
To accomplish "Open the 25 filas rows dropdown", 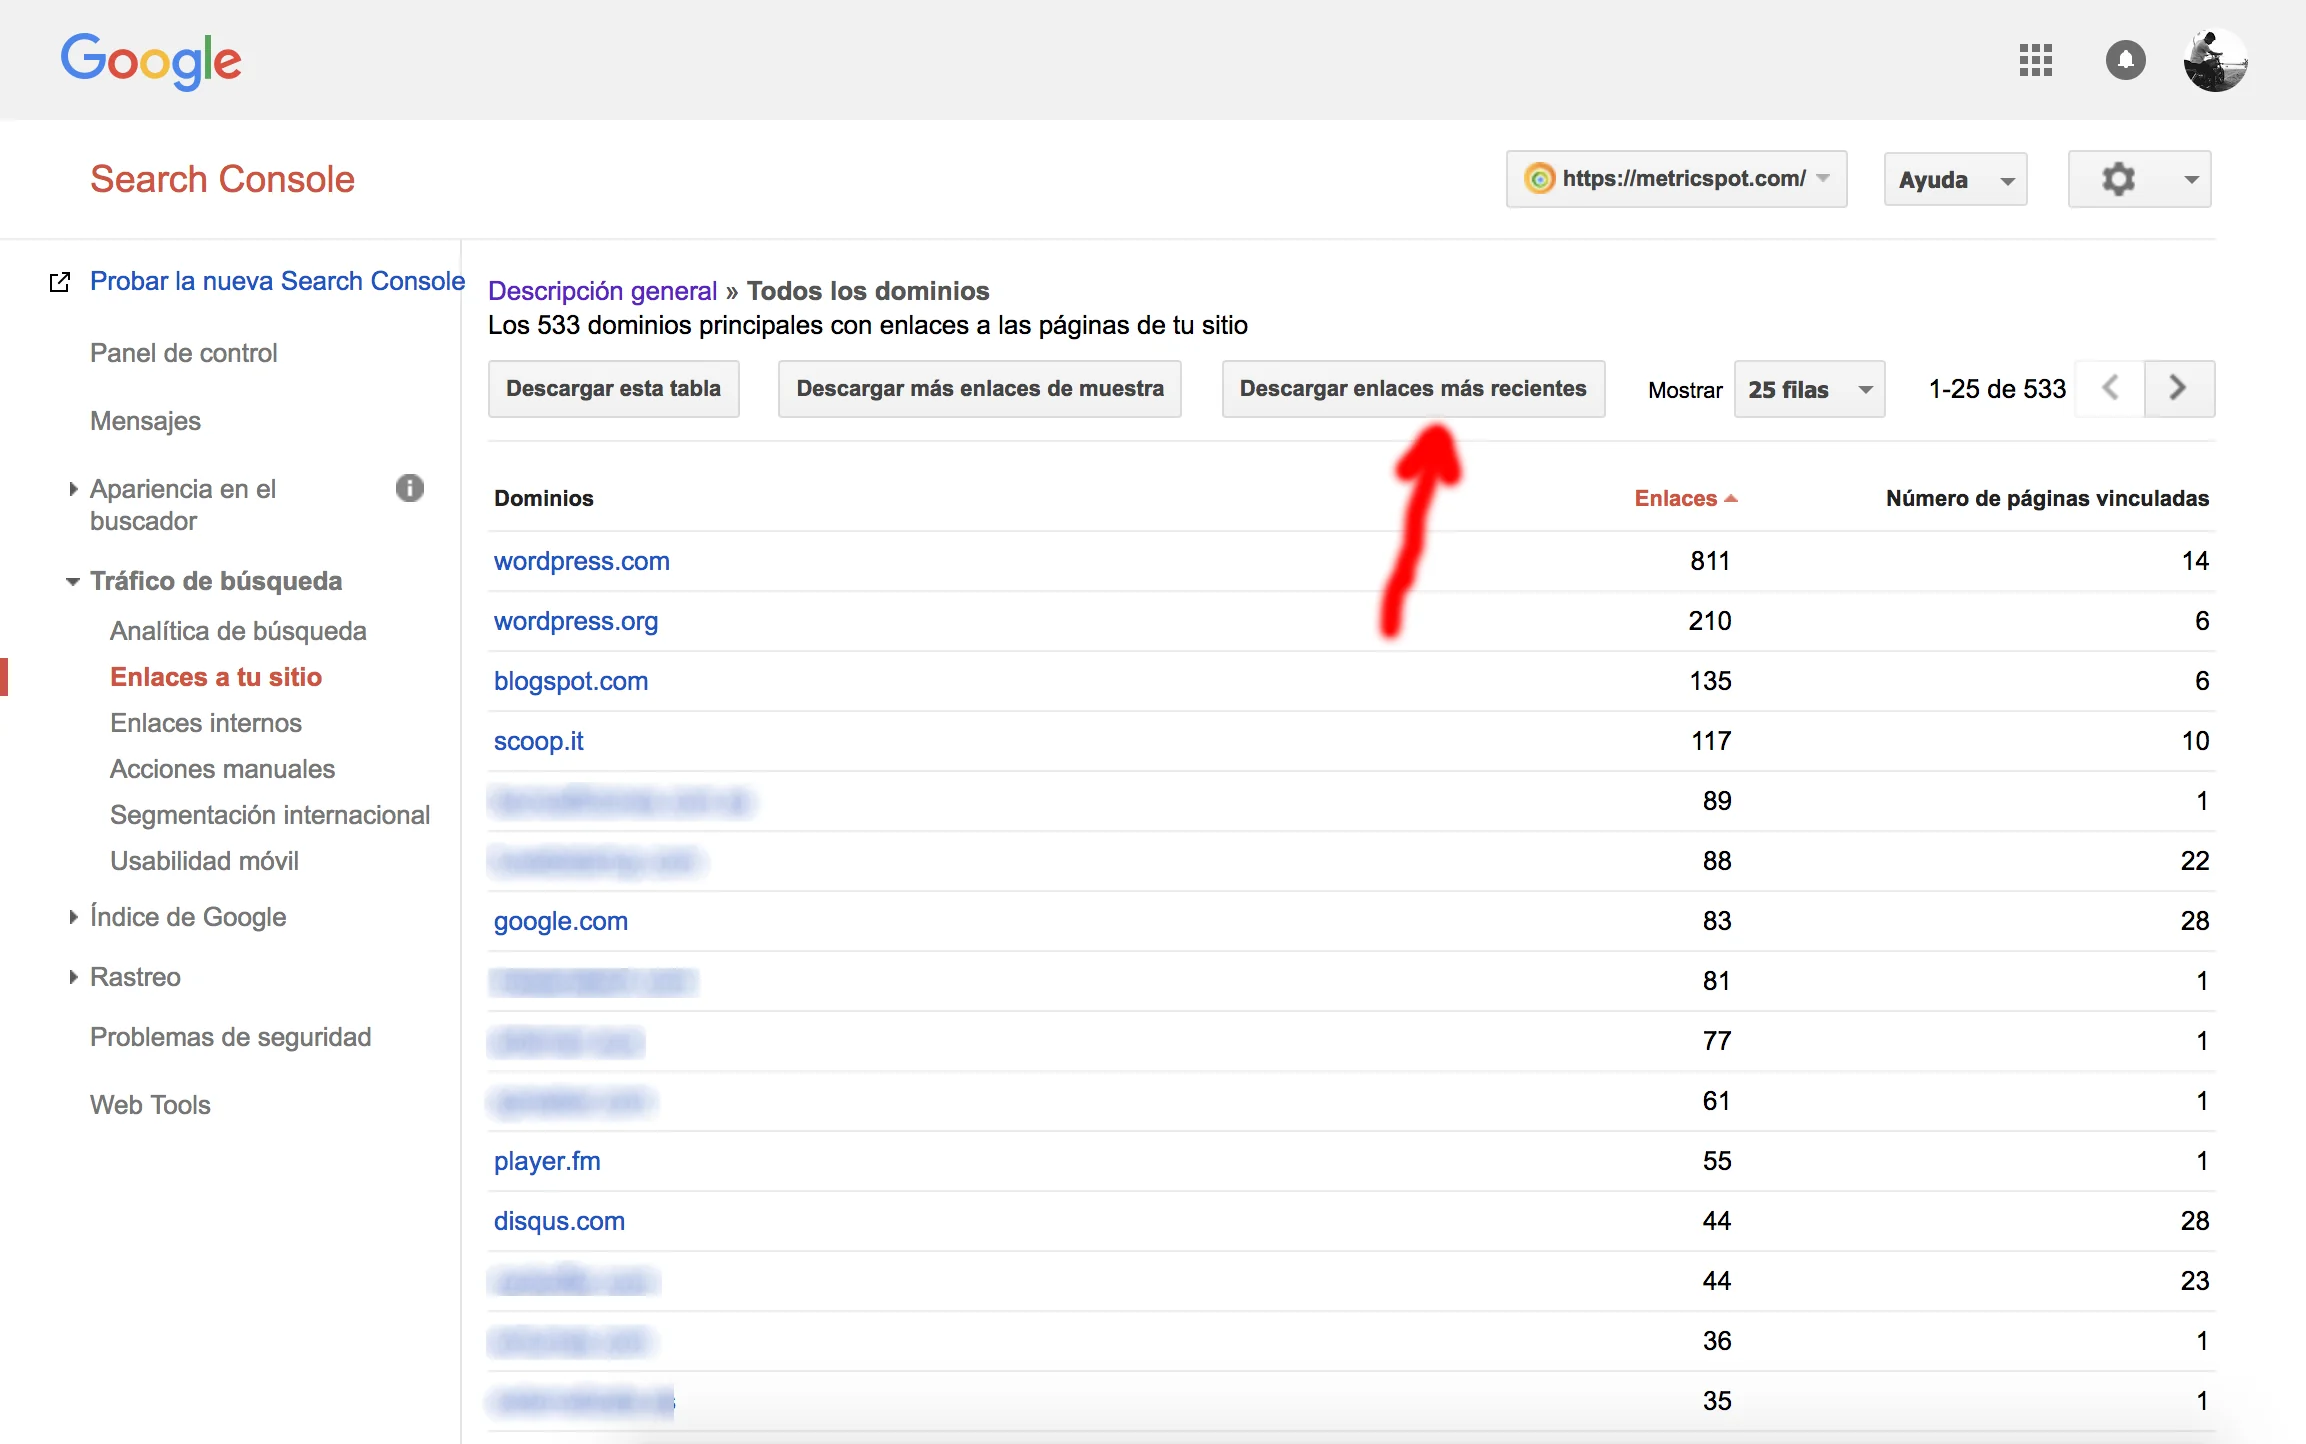I will (1809, 389).
